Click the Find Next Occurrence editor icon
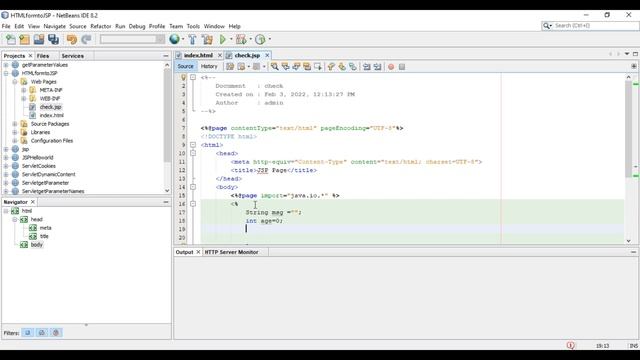 pos(296,67)
